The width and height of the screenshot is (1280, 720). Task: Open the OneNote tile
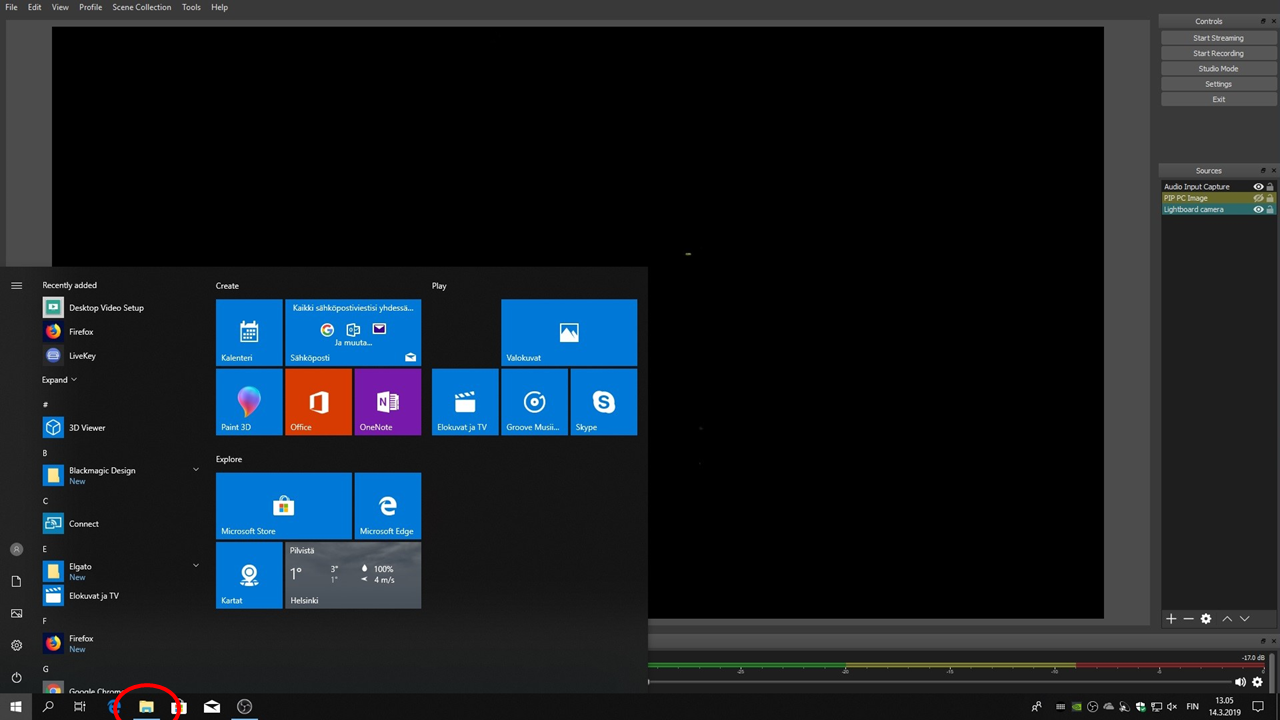[x=388, y=402]
